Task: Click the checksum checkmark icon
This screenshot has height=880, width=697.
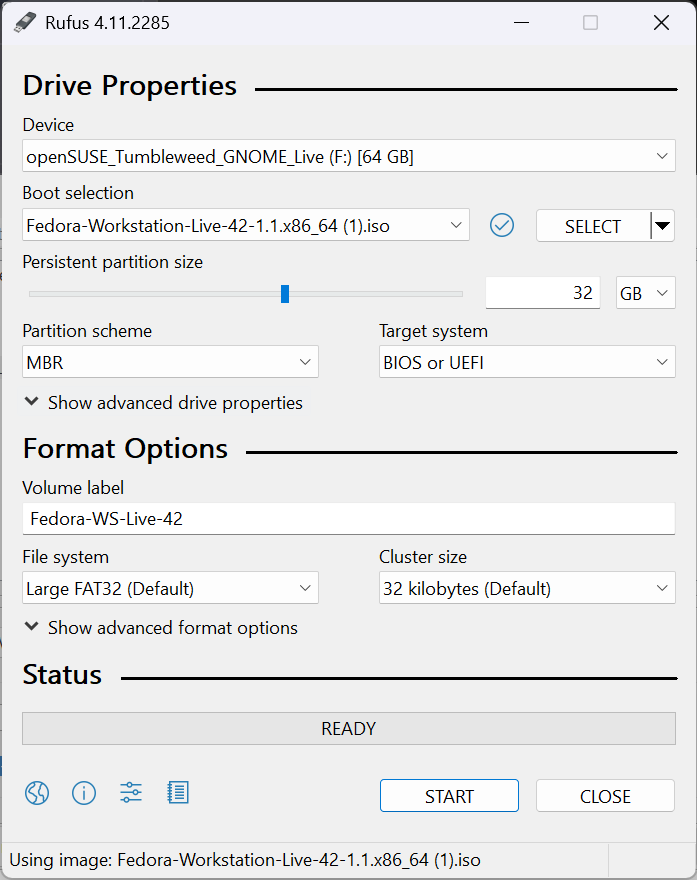Action: point(502,226)
